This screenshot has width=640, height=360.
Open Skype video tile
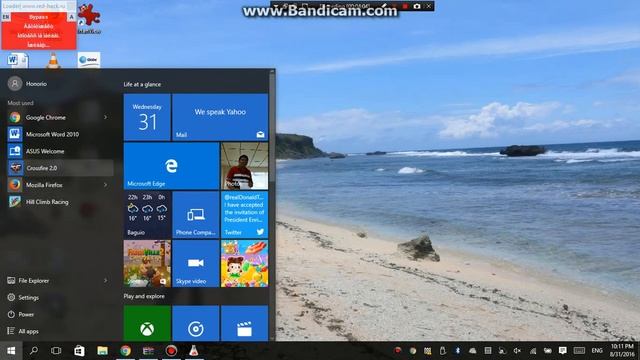click(x=196, y=263)
